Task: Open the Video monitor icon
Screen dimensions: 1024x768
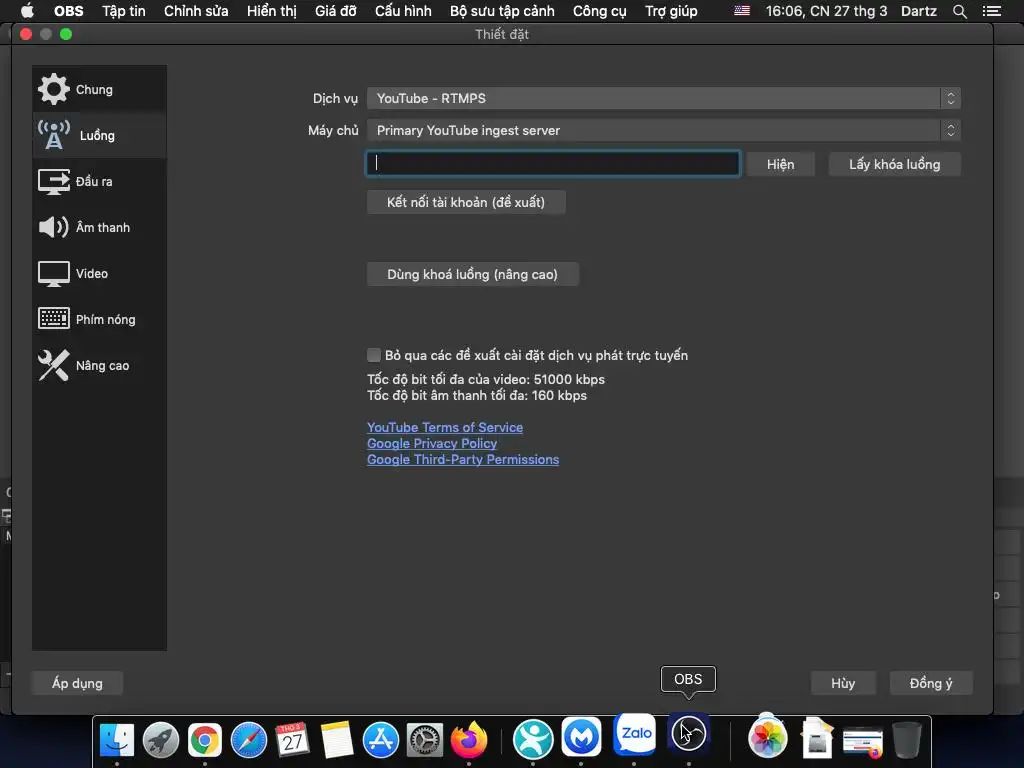Action: [54, 274]
